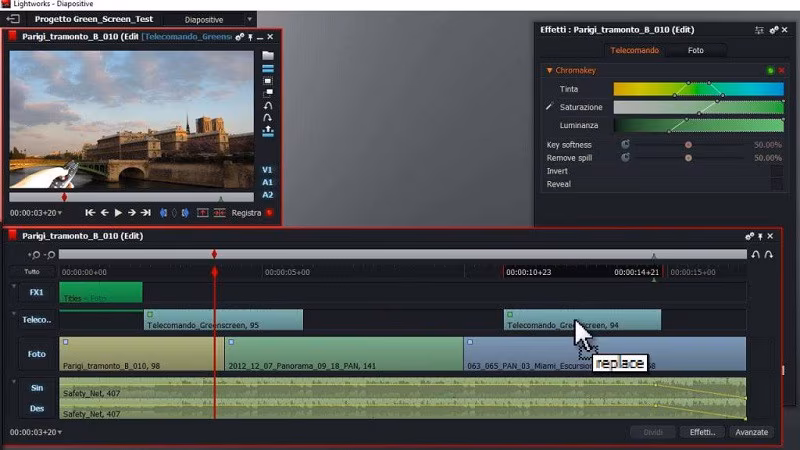Undo using the timeline top-right arrow

click(756, 254)
